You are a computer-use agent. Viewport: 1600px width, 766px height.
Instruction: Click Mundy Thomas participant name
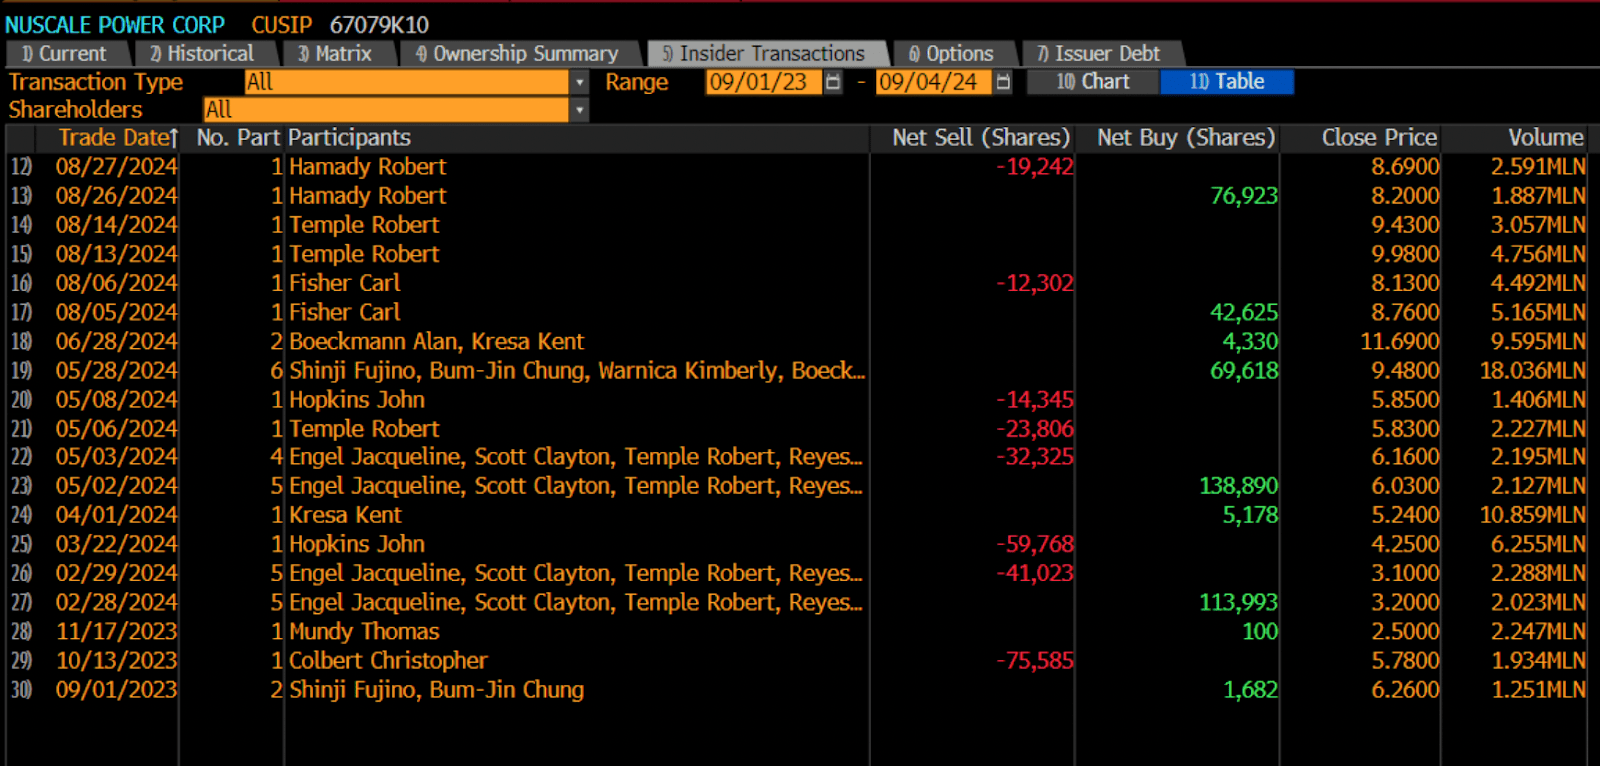point(364,631)
